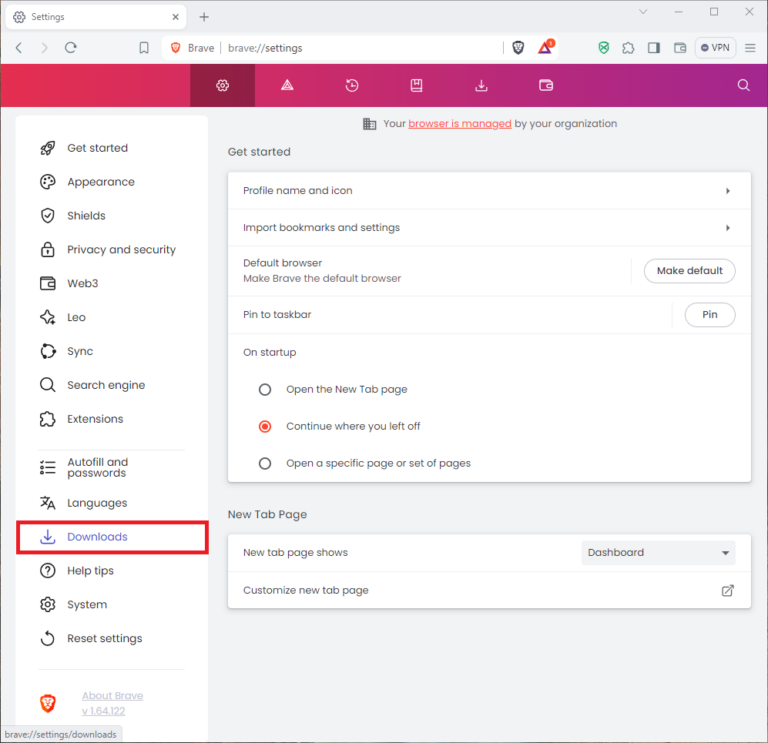This screenshot has height=743, width=768.
Task: Open Brave Shields icon in address bar
Action: coord(518,48)
